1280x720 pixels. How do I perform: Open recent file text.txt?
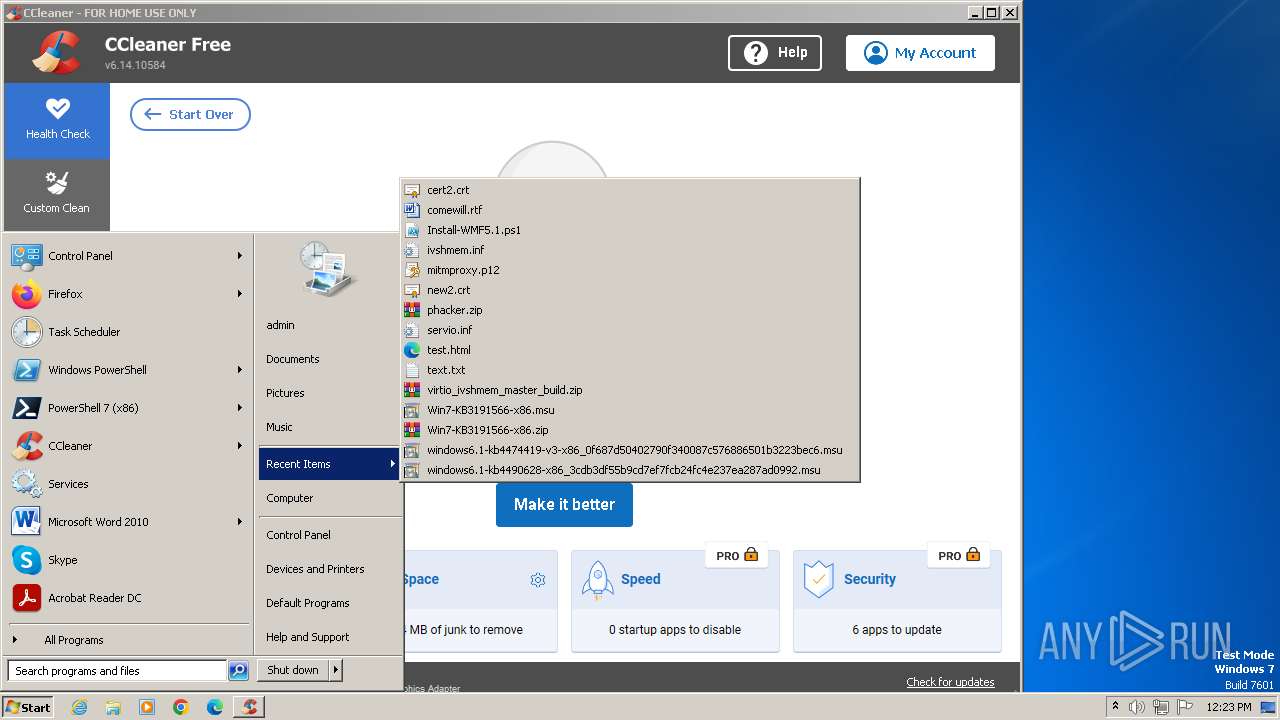[x=630, y=370]
